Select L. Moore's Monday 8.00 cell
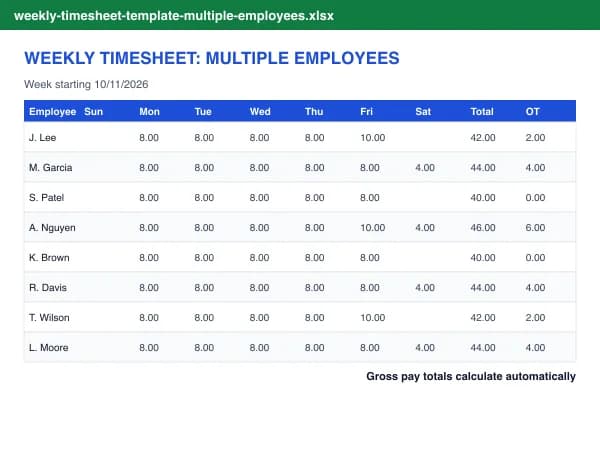Viewport: 600px width, 450px height. (x=149, y=347)
